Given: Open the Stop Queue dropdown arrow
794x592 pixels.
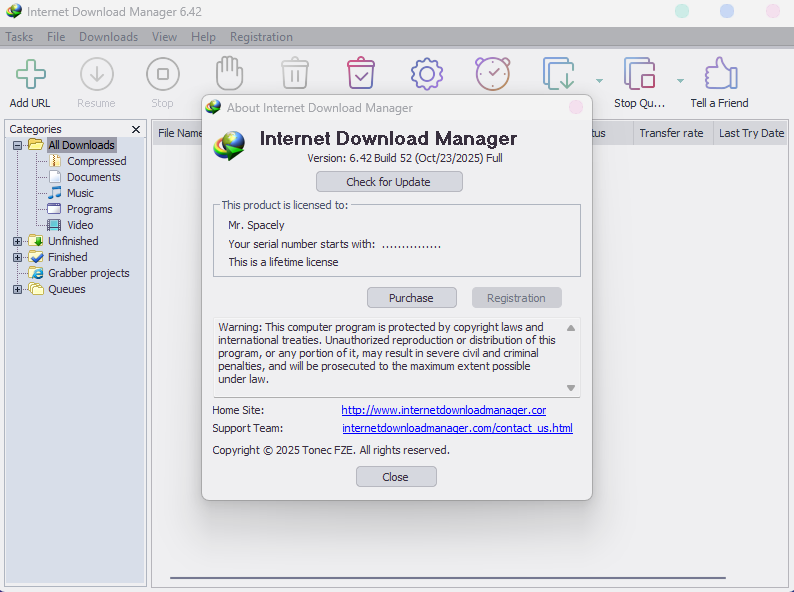Looking at the screenshot, I should pos(680,81).
